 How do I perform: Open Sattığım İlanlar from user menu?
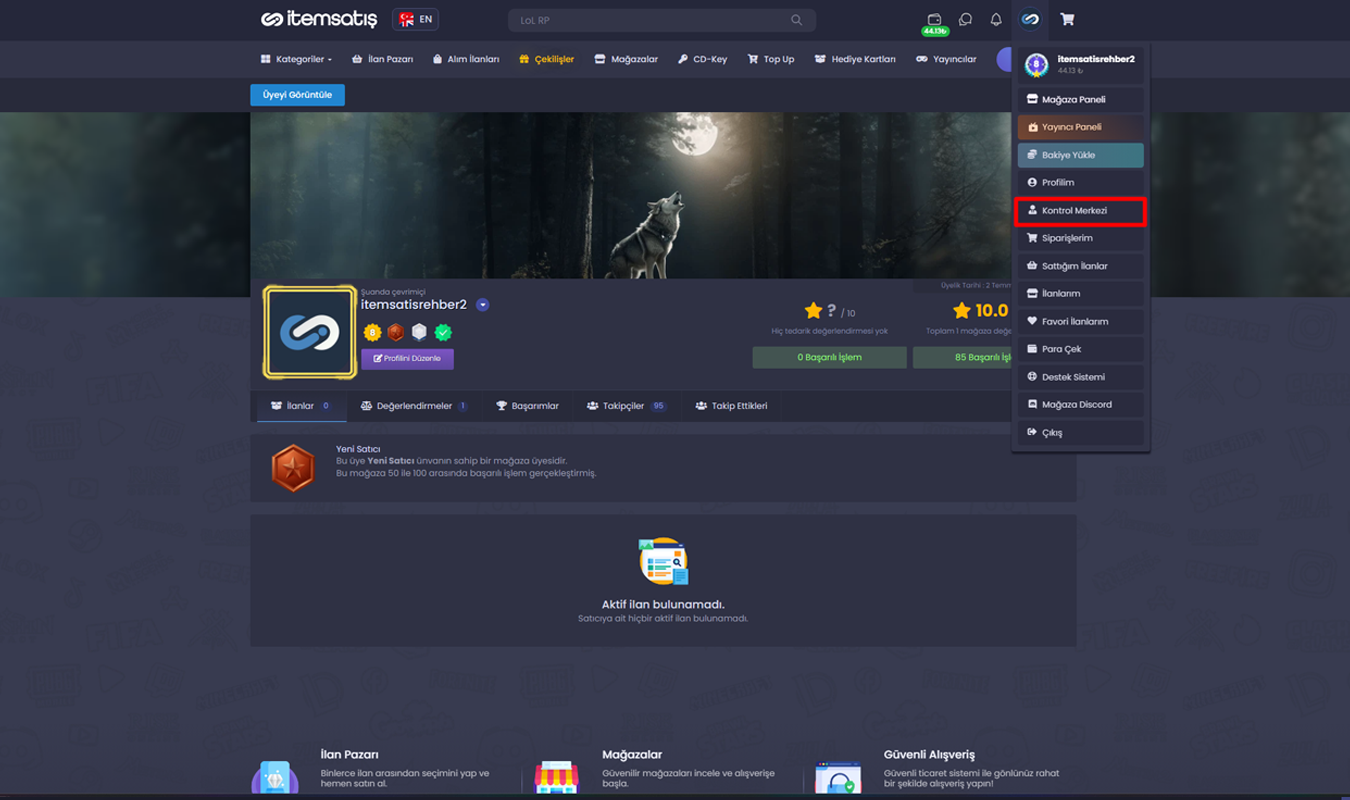click(x=1080, y=266)
